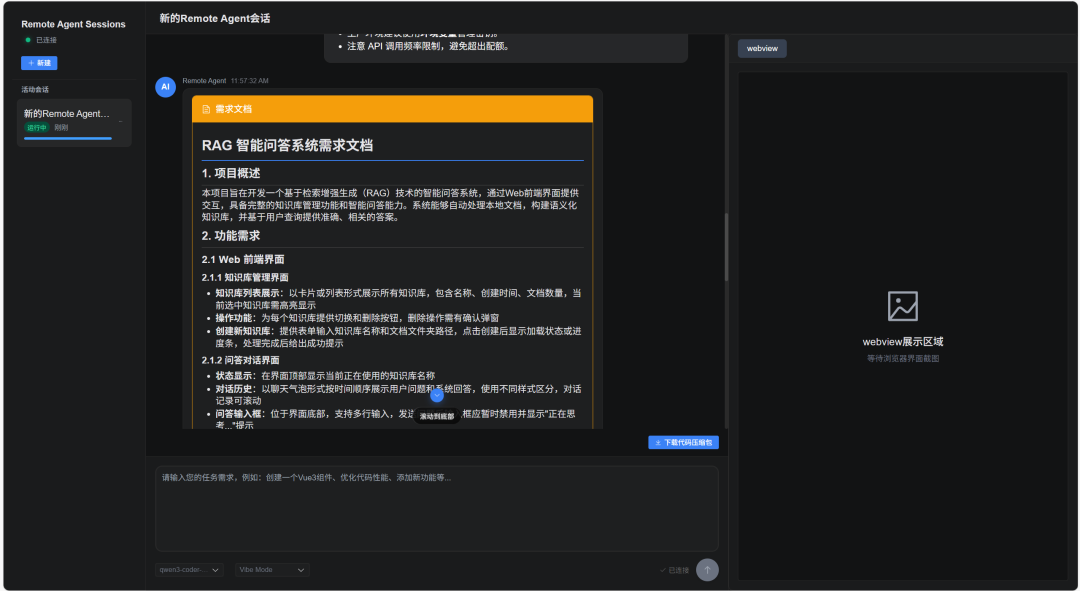1080x591 pixels.
Task: Click 下载代码压缩包 download button
Action: (x=683, y=442)
